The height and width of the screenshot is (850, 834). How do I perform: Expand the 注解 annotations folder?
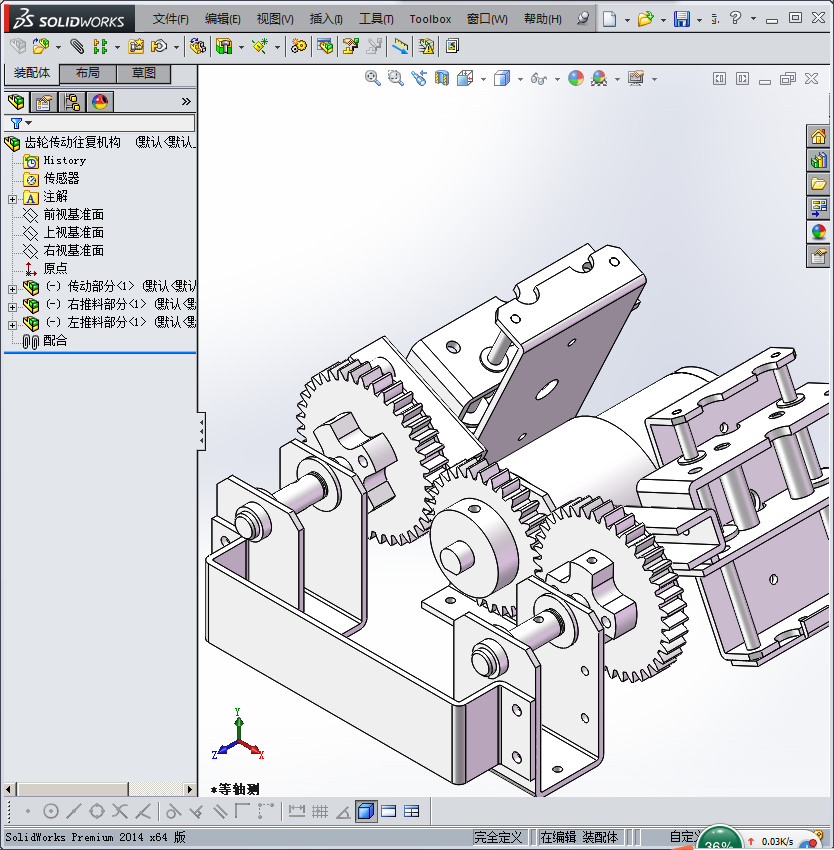(12, 199)
